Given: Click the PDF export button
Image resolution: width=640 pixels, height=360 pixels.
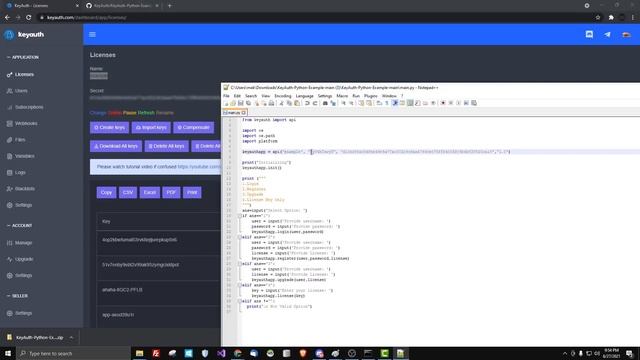Looking at the screenshot, I should [171, 192].
